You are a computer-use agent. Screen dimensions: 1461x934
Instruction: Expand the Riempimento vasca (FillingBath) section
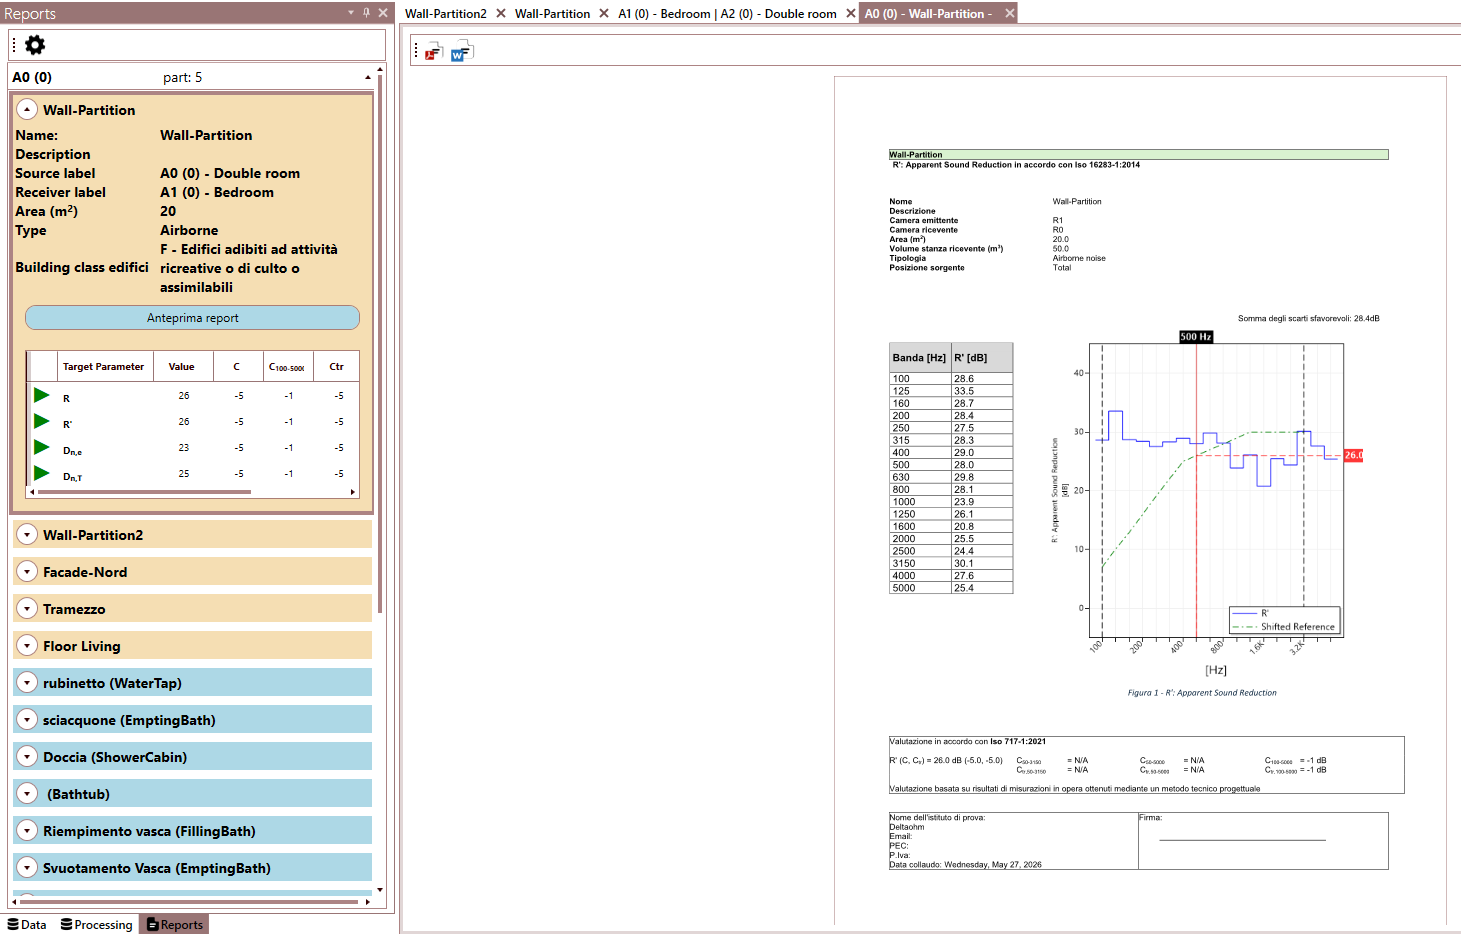(27, 831)
